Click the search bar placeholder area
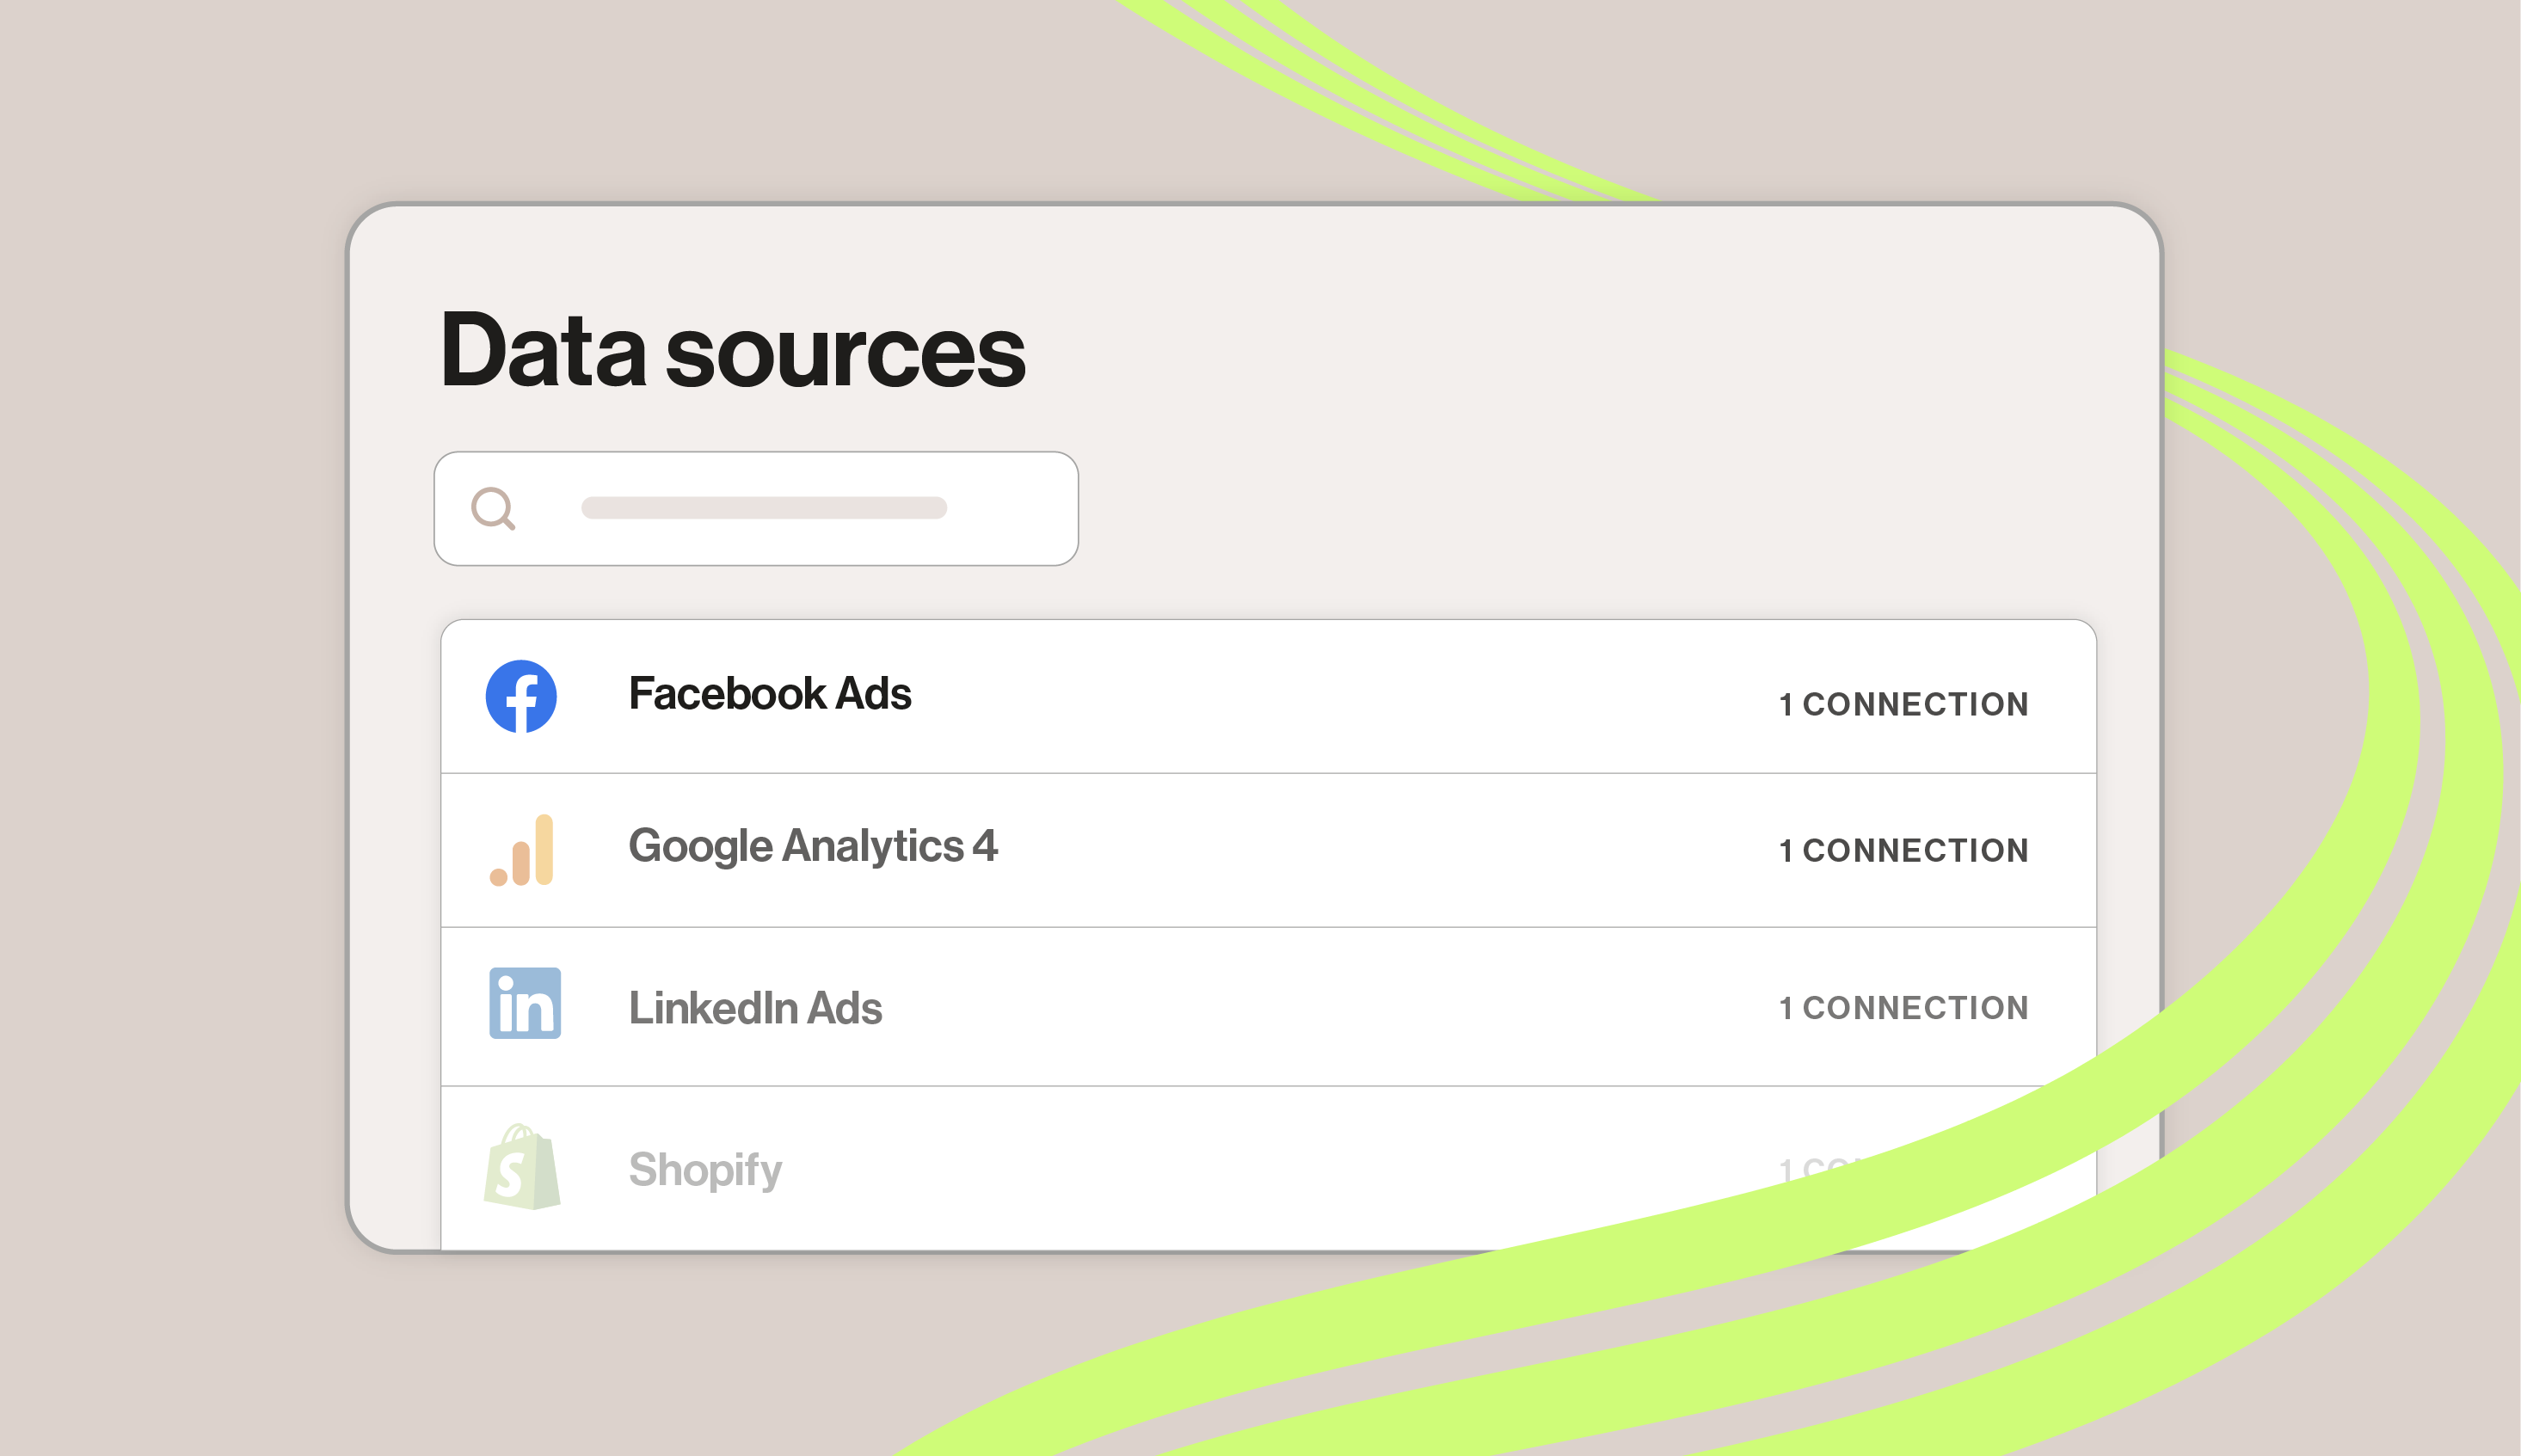 pyautogui.click(x=763, y=508)
